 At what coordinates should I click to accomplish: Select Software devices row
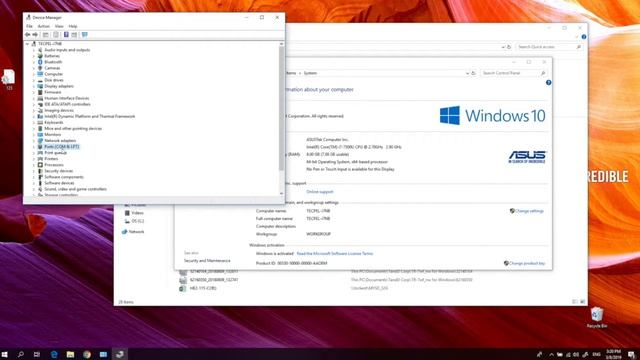pyautogui.click(x=59, y=183)
